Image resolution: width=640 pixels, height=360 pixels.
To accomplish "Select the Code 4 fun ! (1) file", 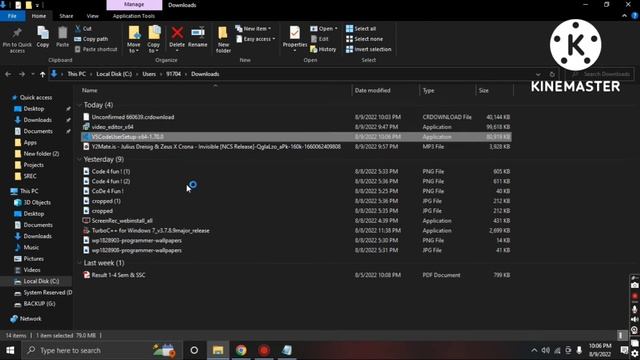I will click(x=111, y=171).
